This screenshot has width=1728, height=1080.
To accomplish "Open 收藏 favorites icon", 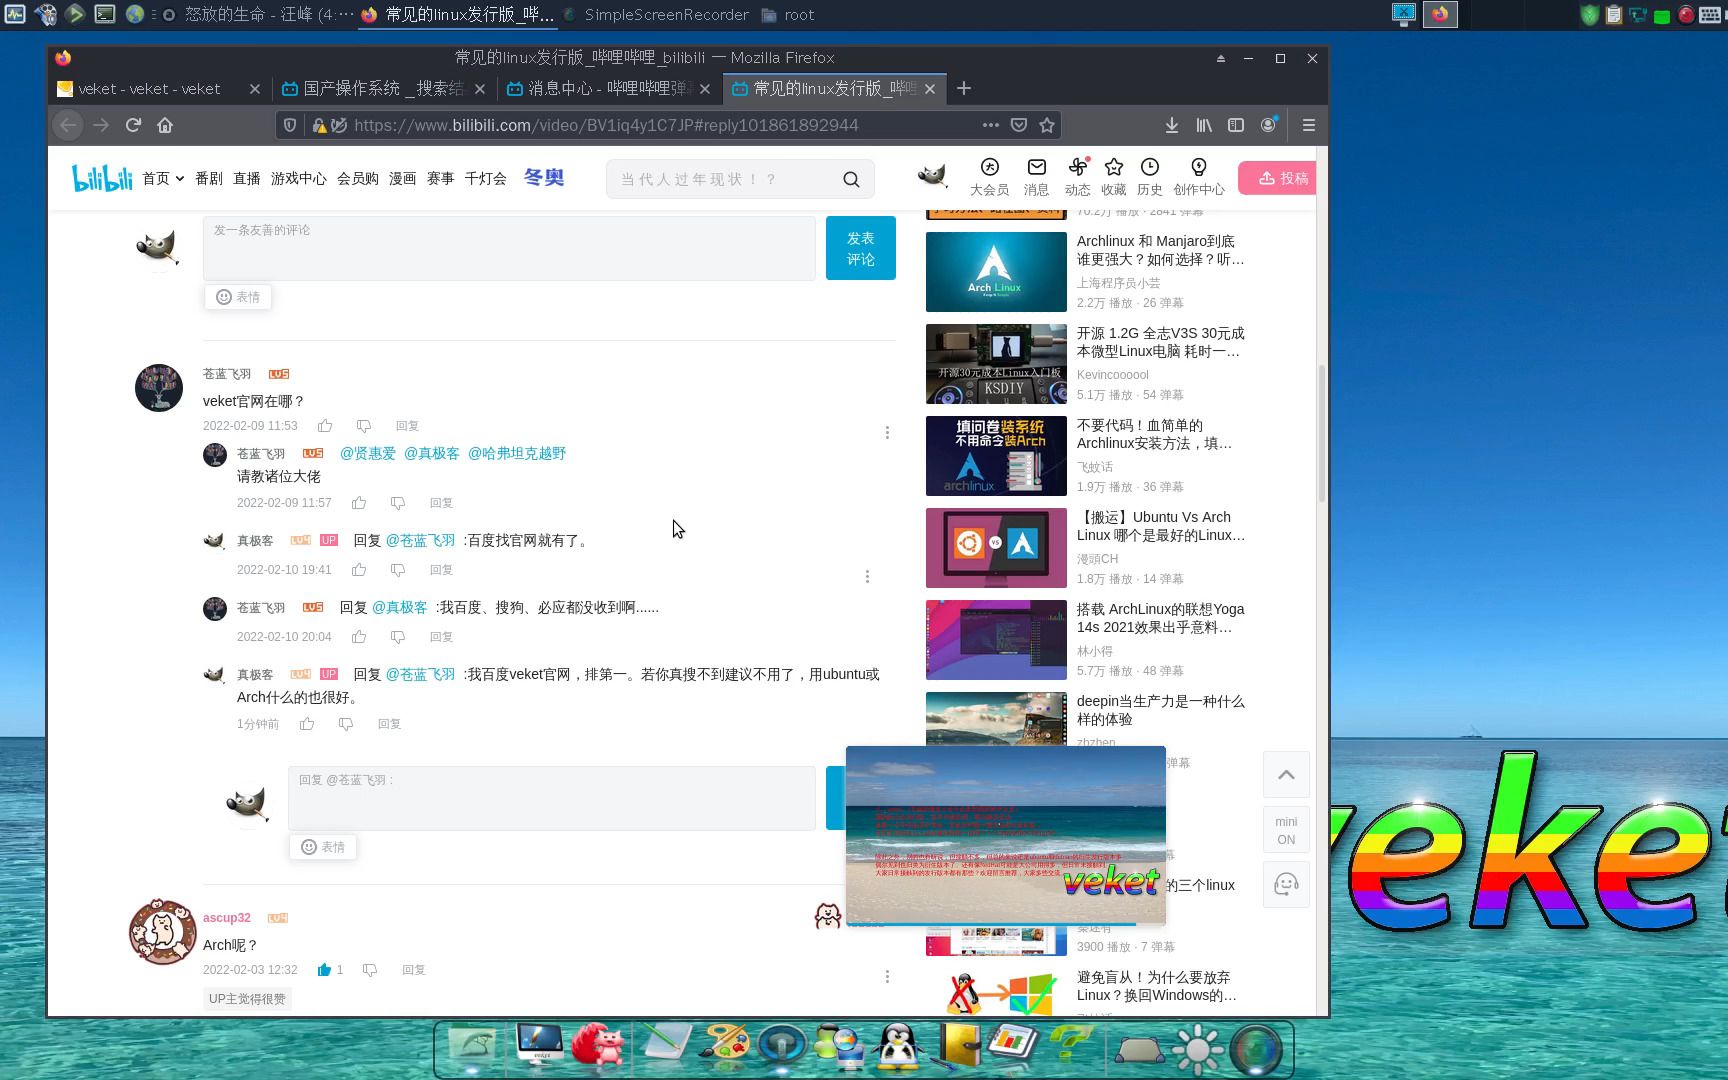I will click(1113, 177).
